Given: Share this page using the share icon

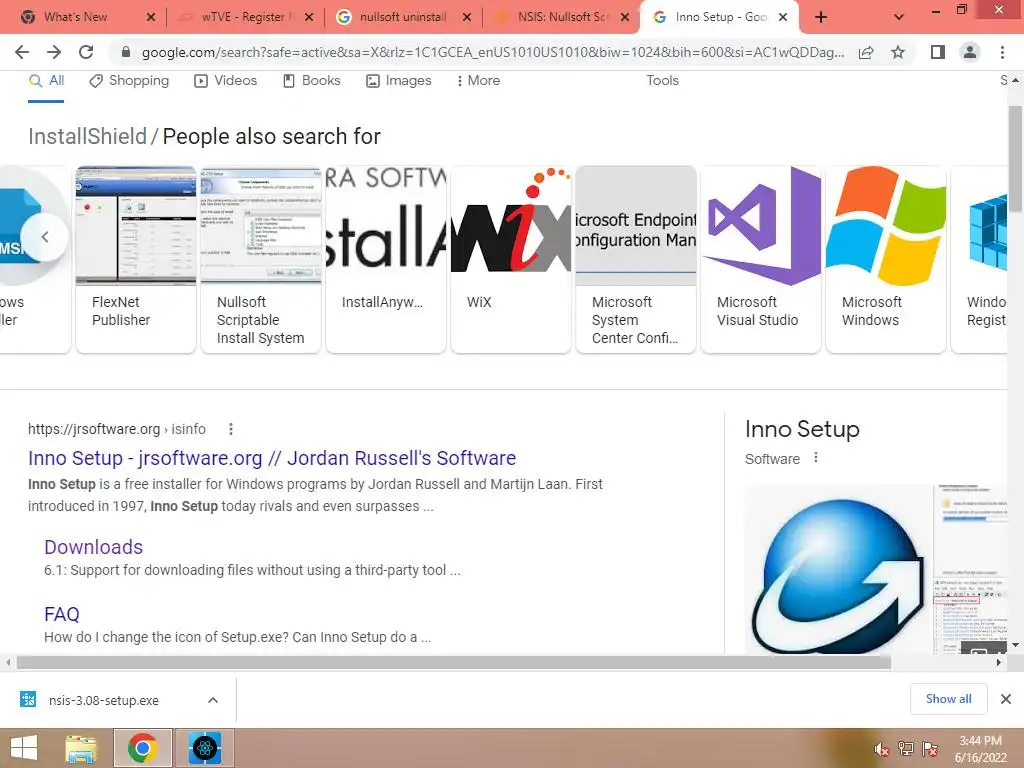Looking at the screenshot, I should [x=866, y=52].
